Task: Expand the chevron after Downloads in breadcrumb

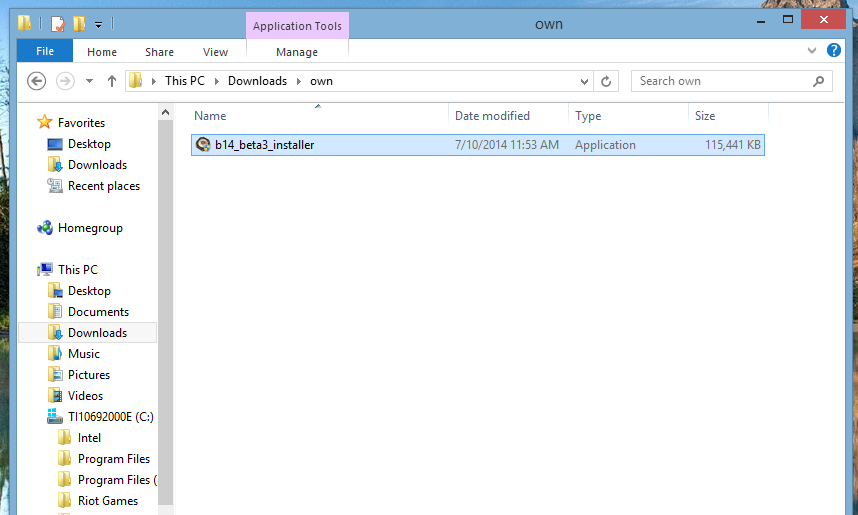Action: pyautogui.click(x=299, y=81)
